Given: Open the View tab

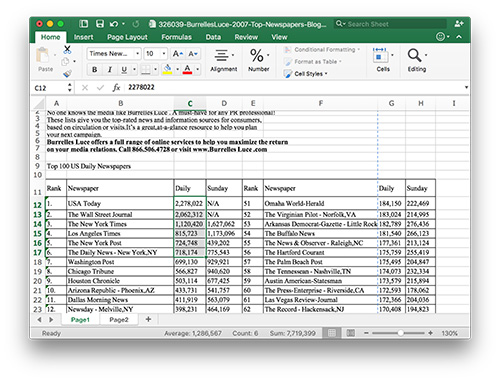Looking at the screenshot, I should pyautogui.click(x=279, y=37).
